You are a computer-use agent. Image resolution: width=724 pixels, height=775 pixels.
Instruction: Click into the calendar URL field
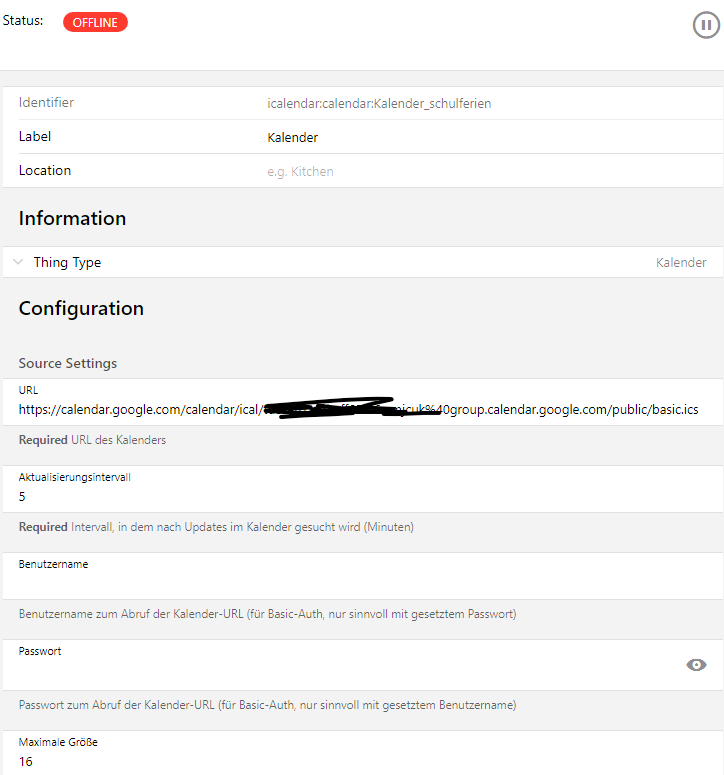click(x=358, y=410)
